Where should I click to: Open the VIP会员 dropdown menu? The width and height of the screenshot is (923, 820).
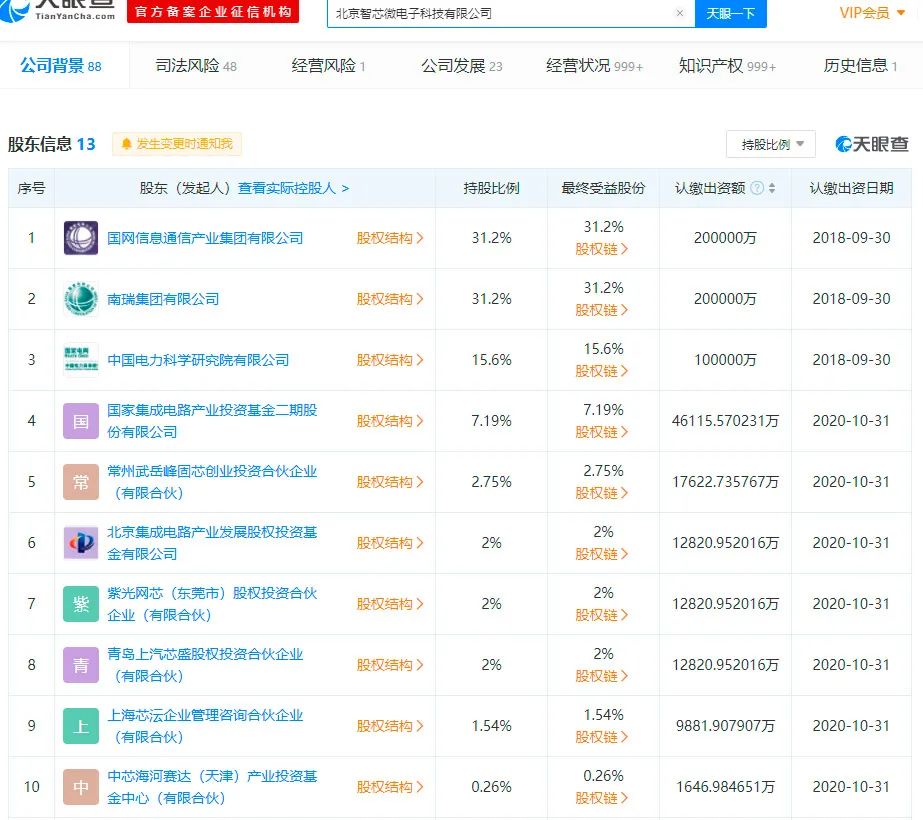click(872, 13)
